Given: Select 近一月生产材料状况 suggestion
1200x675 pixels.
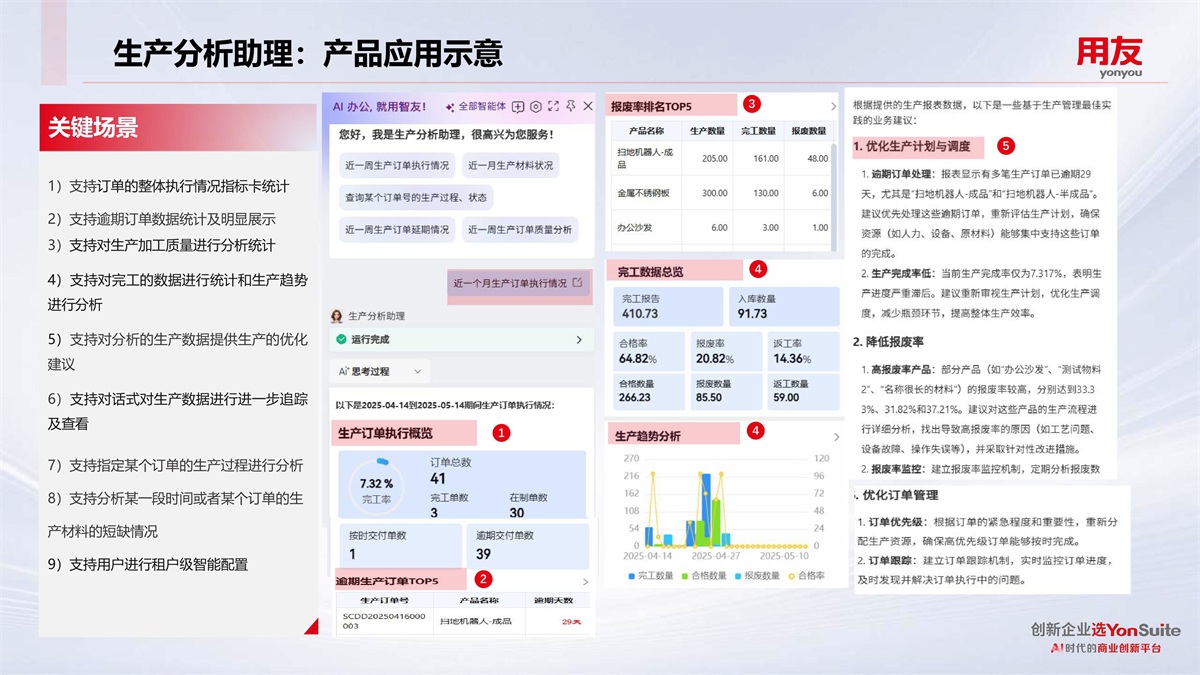Looking at the screenshot, I should coord(510,165).
